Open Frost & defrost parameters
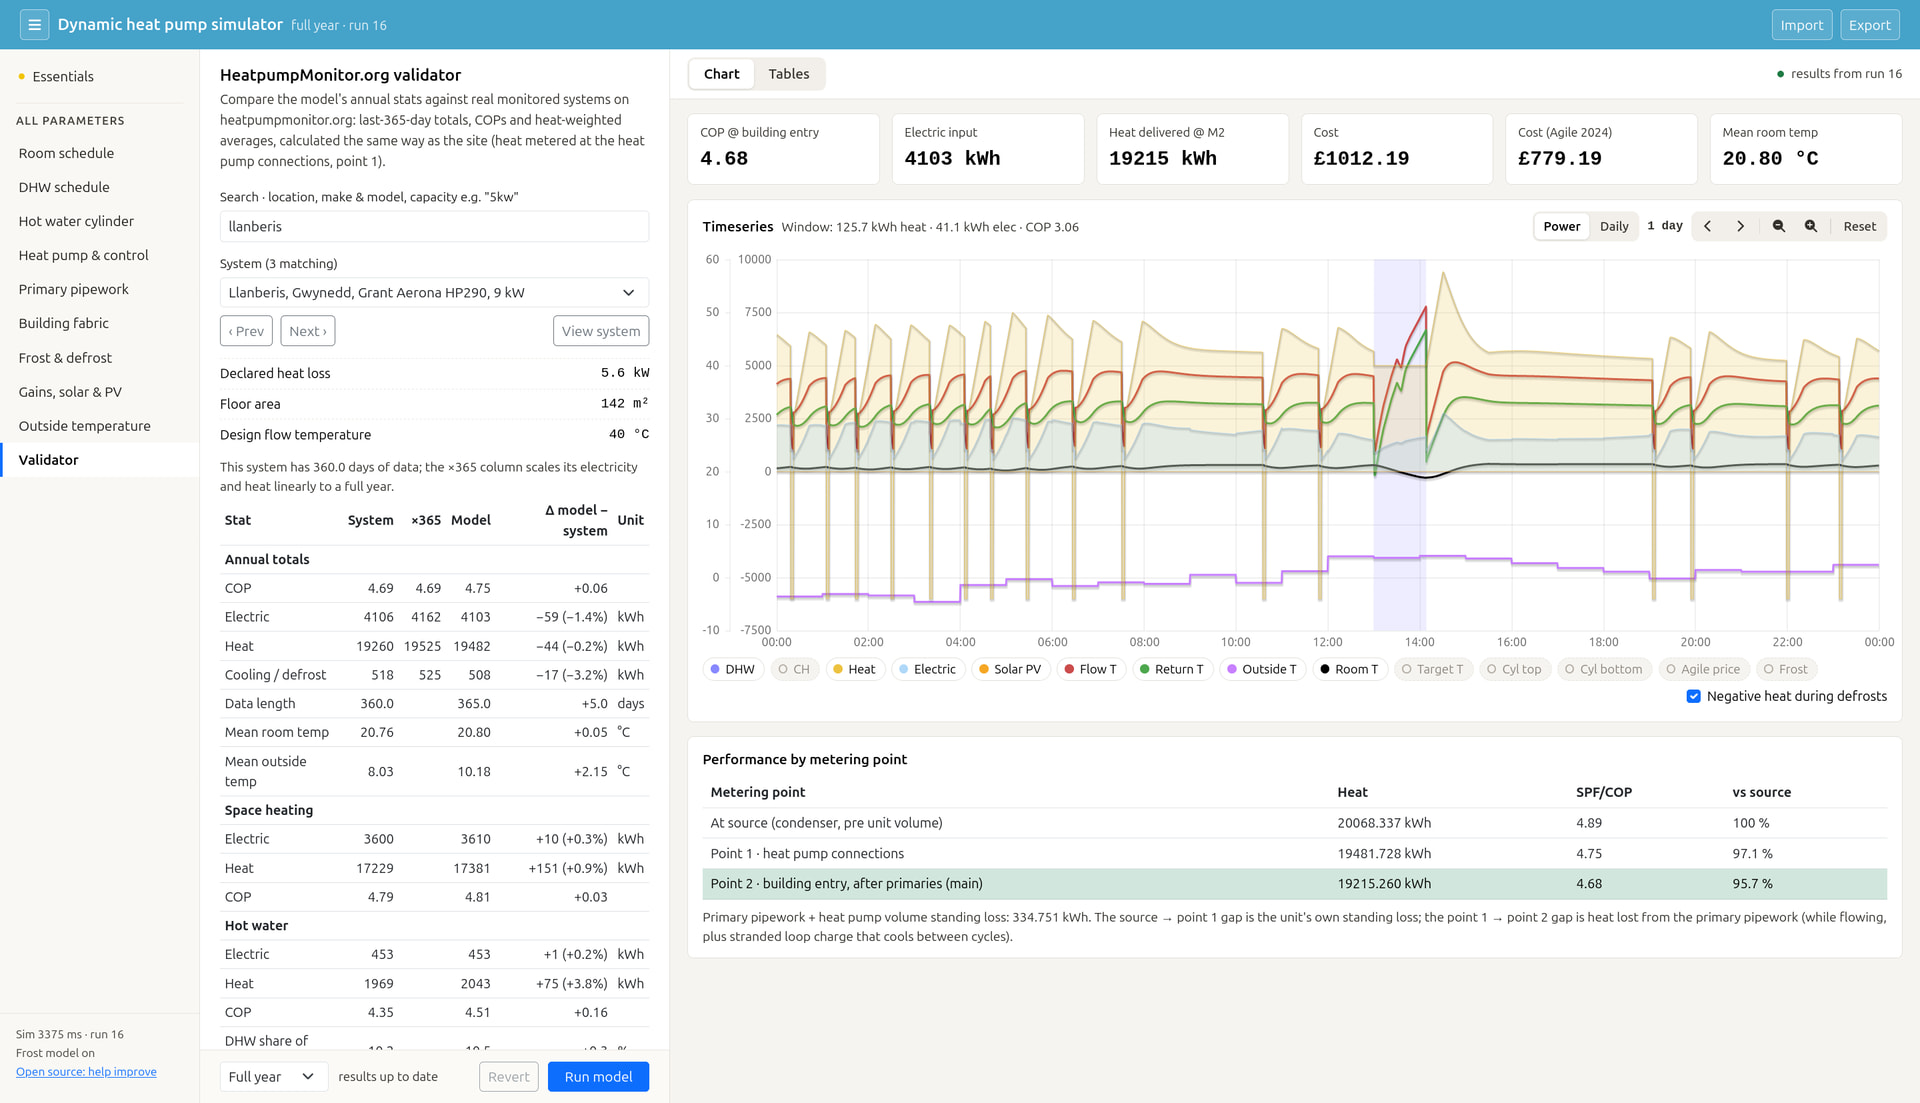 coord(65,358)
